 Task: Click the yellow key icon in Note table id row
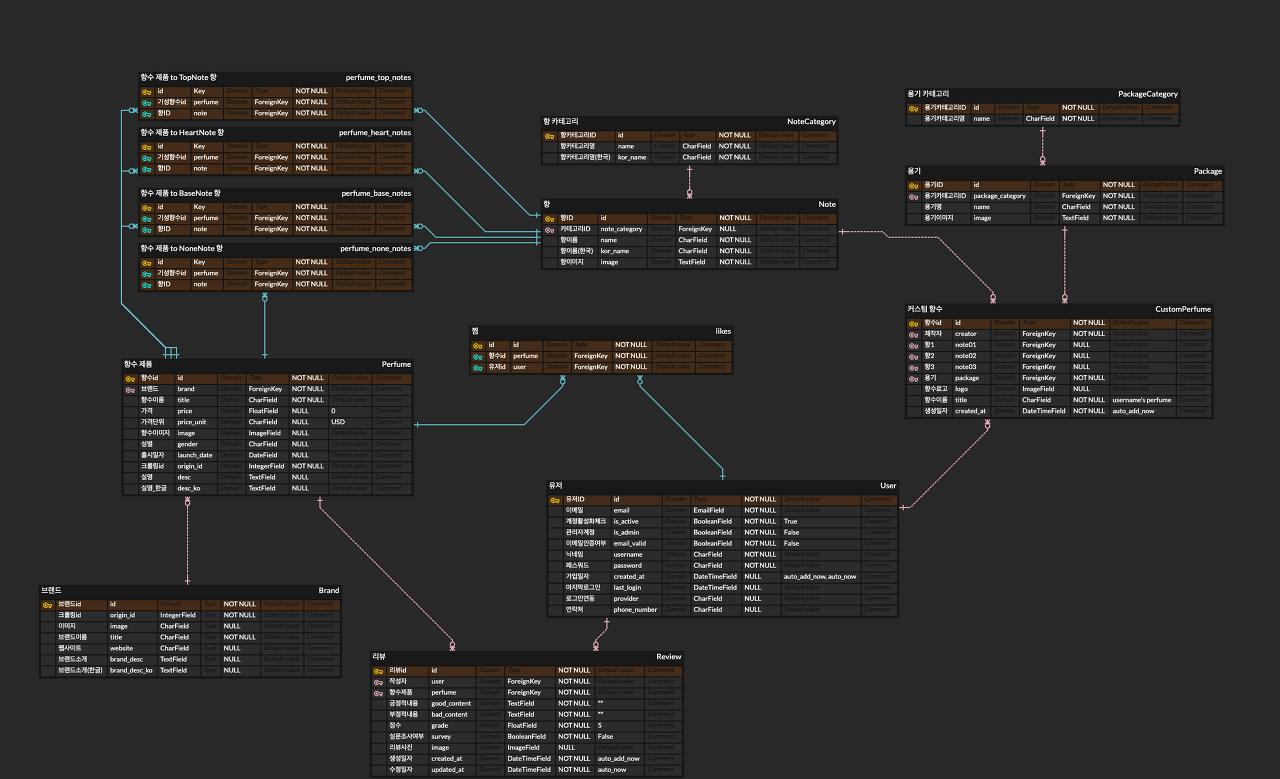coord(549,218)
